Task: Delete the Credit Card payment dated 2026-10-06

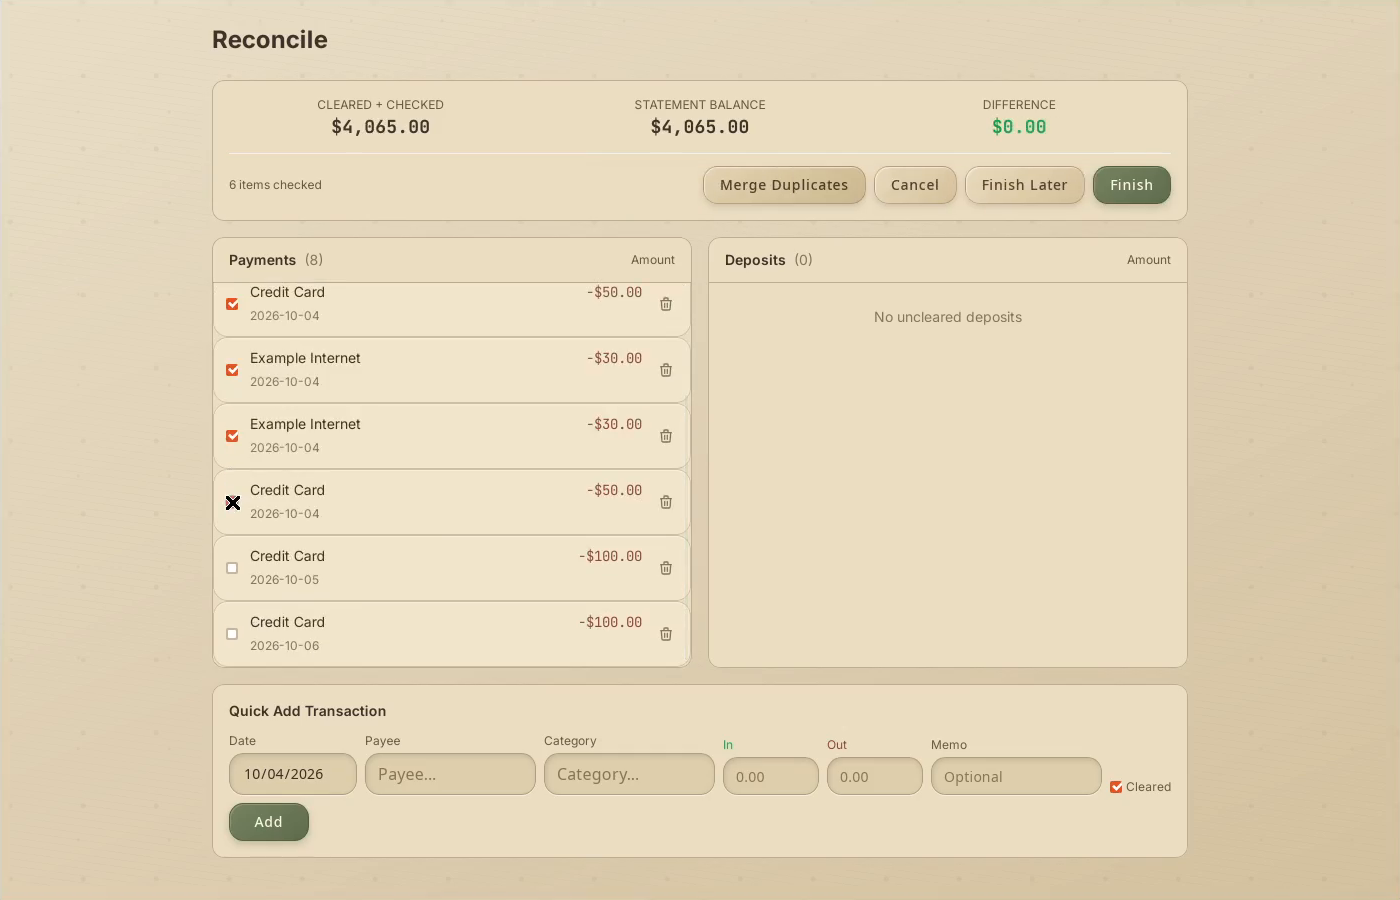Action: click(x=666, y=634)
